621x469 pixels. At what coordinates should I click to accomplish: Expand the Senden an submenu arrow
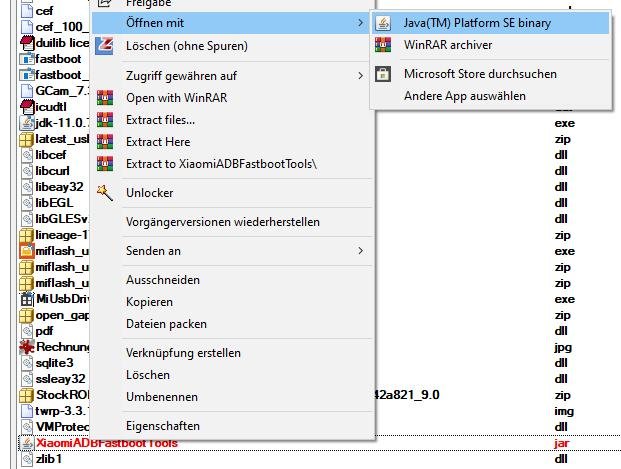click(x=360, y=251)
